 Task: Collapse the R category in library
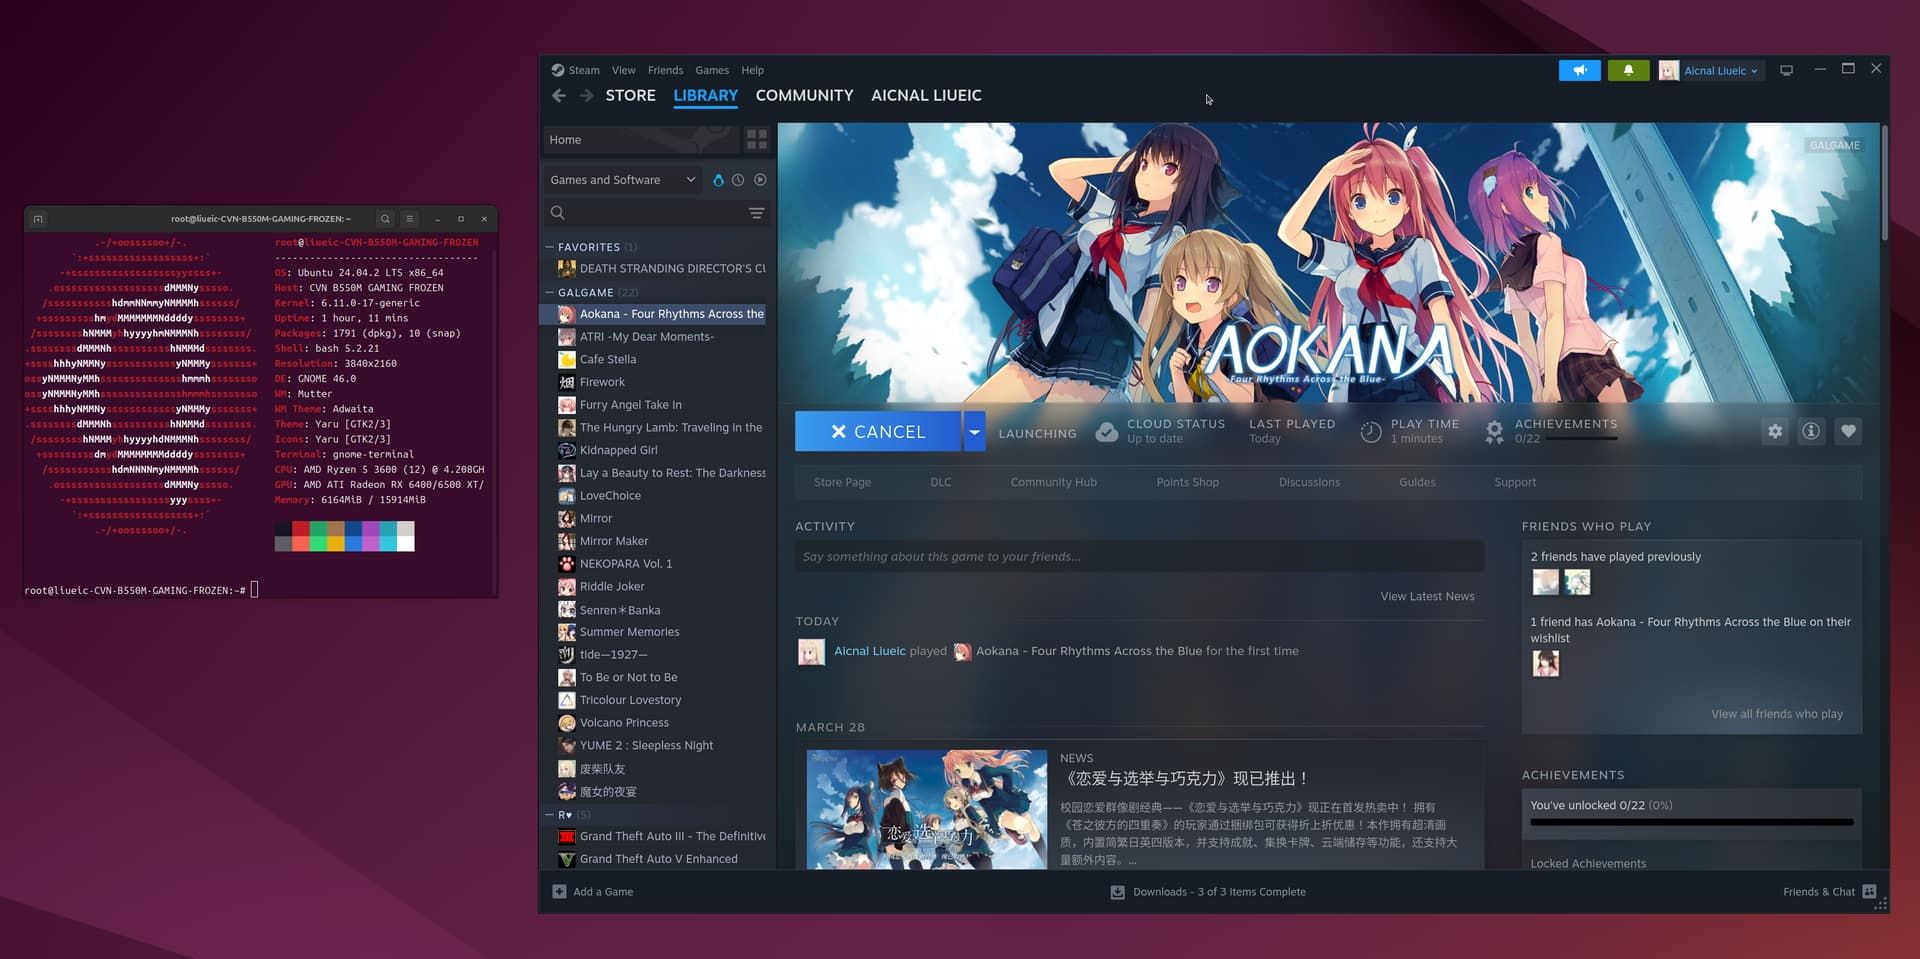click(549, 815)
